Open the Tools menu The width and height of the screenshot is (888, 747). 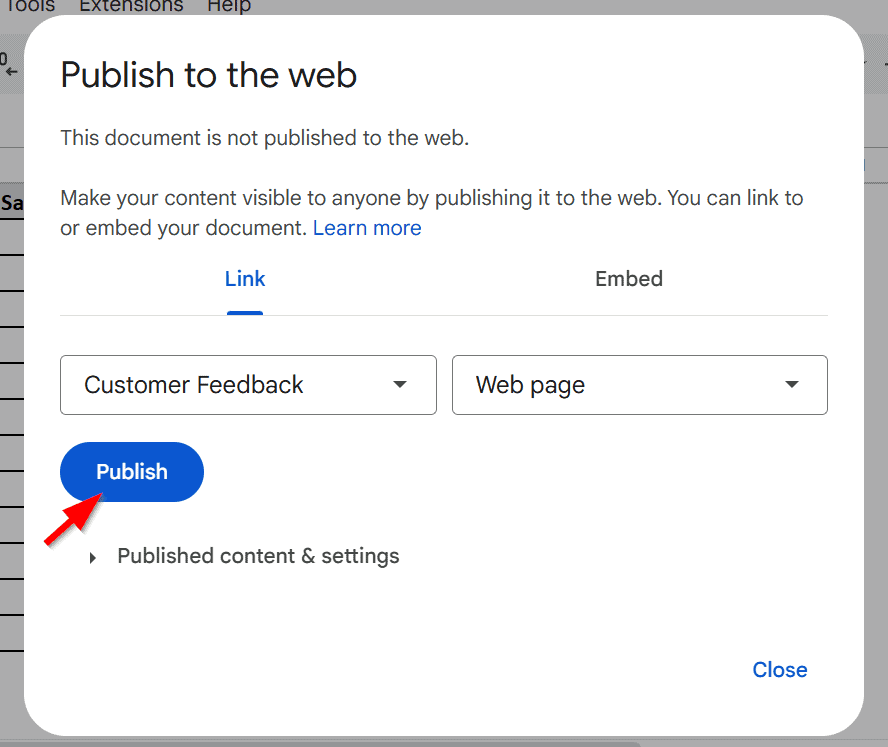point(29,6)
